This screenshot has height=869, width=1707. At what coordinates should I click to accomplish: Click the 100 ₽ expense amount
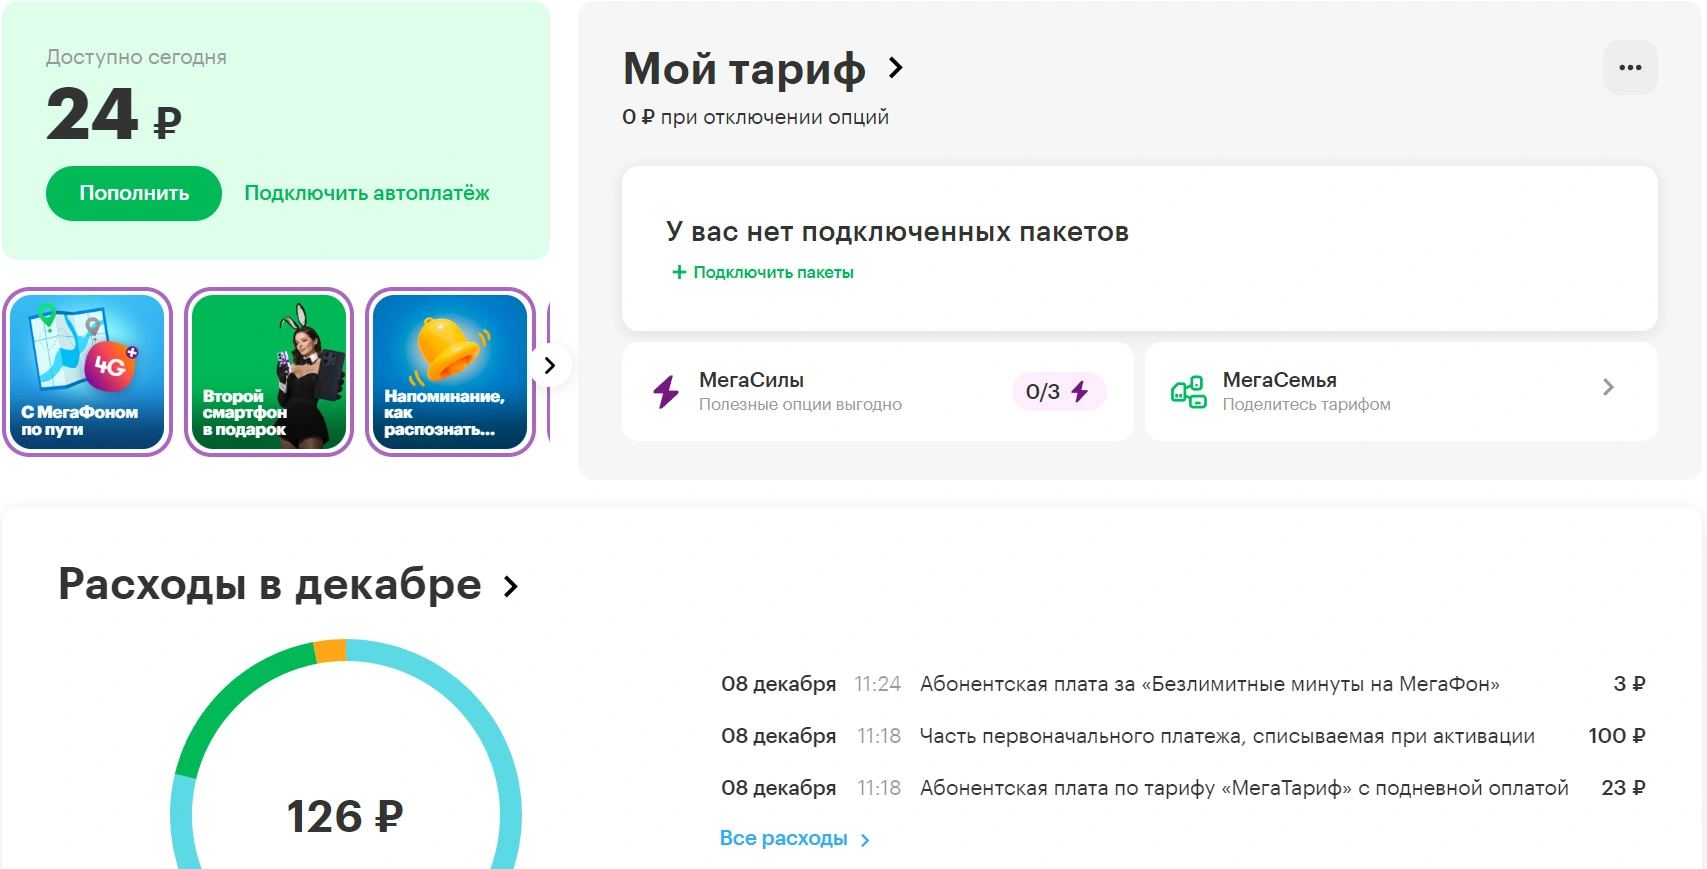click(x=1616, y=736)
